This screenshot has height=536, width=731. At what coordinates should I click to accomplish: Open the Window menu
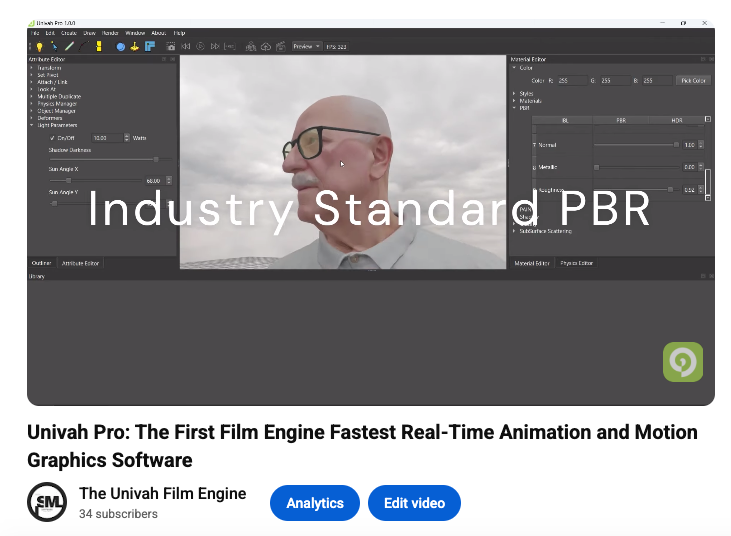(x=135, y=33)
